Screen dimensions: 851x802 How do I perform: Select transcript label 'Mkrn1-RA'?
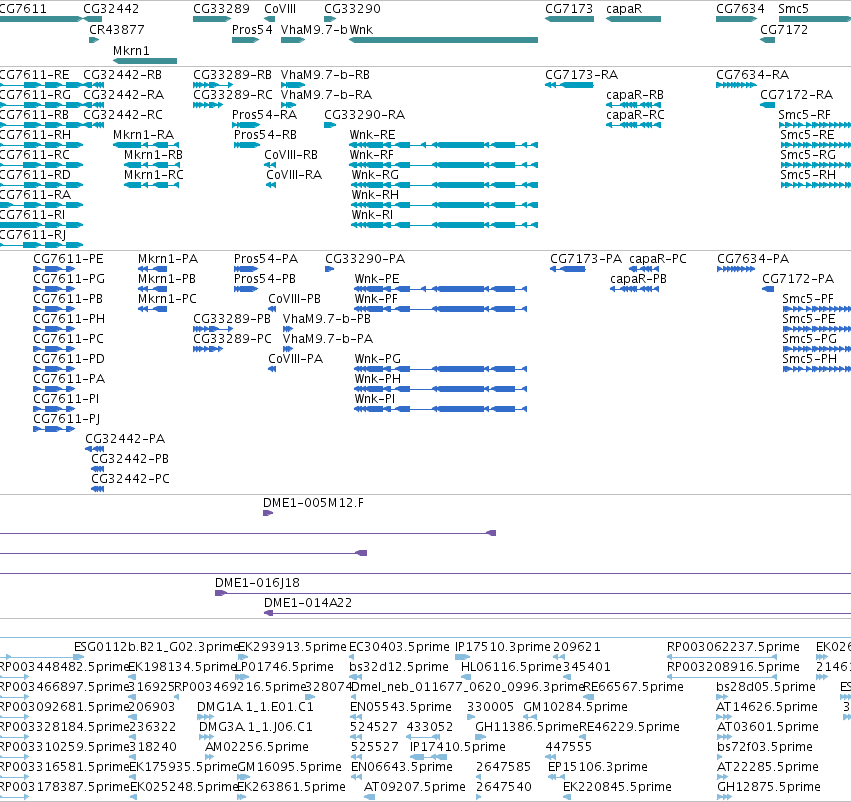point(143,135)
